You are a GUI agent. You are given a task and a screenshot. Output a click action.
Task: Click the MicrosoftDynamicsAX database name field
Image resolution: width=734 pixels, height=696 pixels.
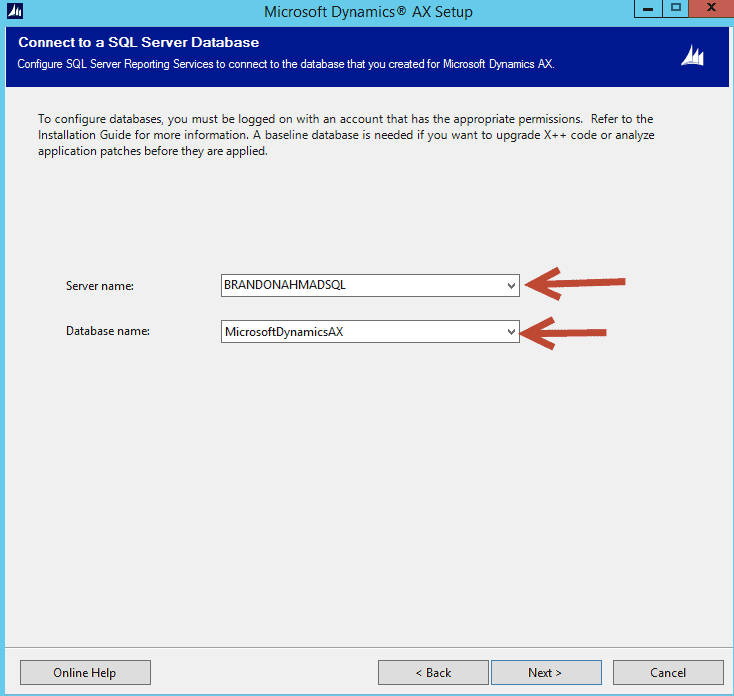coord(370,331)
